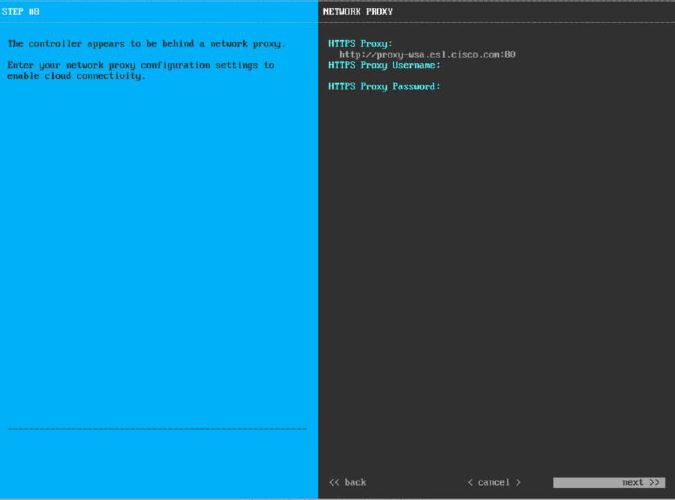This screenshot has height=500, width=675.
Task: Select the NETWORK PROXY panel title
Action: (358, 12)
